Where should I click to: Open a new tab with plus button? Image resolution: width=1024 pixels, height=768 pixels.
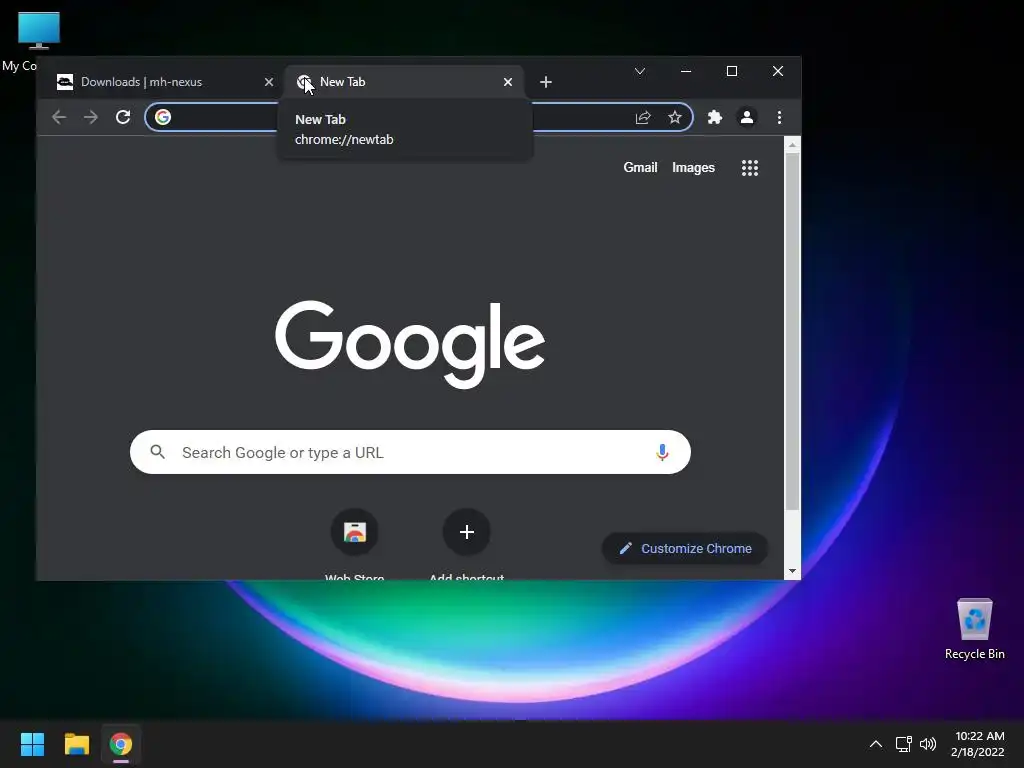(x=546, y=82)
